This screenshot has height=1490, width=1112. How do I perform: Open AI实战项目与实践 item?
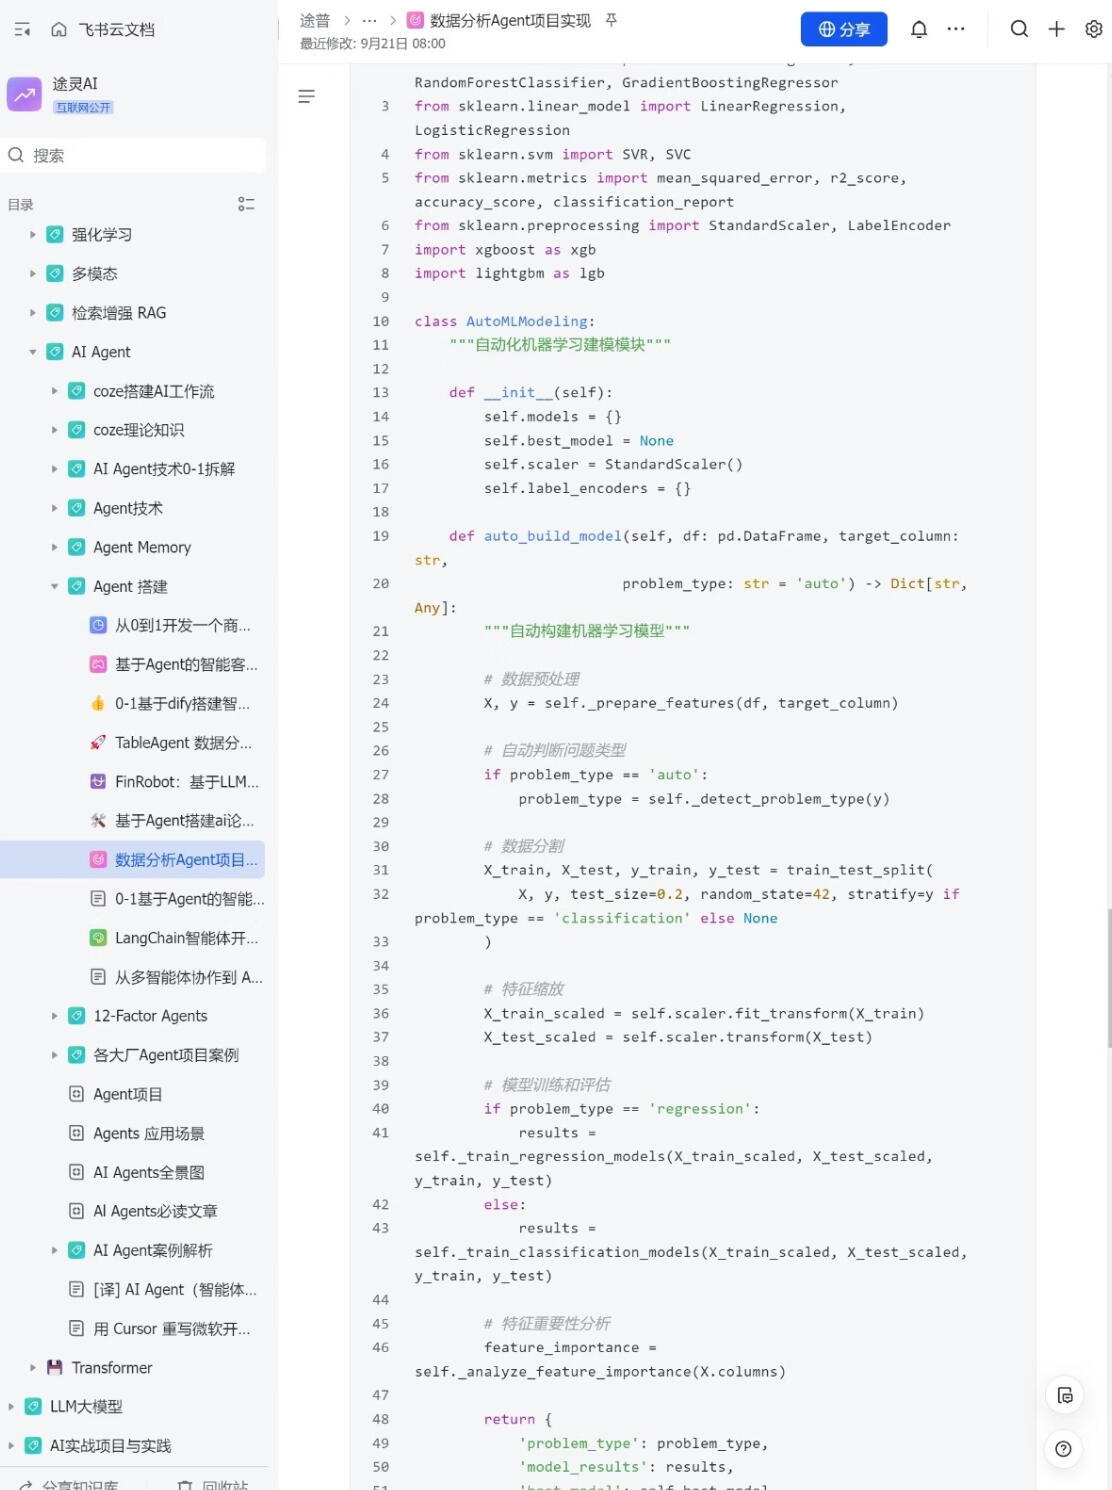[x=110, y=1445]
